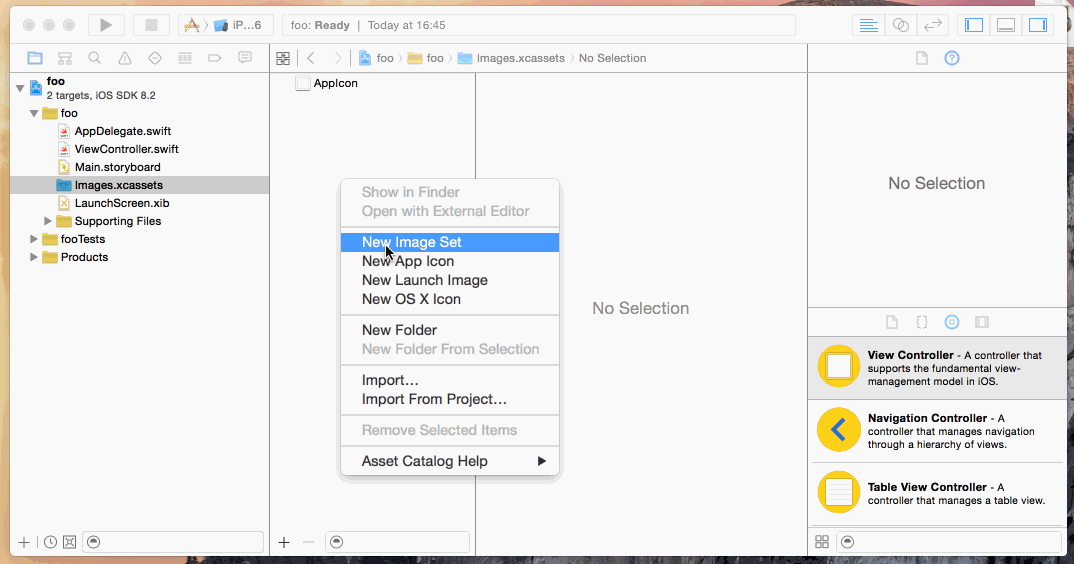Show the File Template library
1074x564 pixels.
click(892, 322)
